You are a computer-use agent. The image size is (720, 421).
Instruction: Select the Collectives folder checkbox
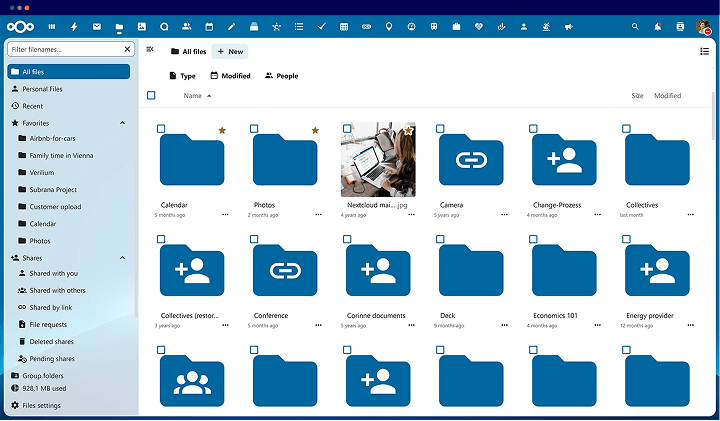click(x=626, y=129)
